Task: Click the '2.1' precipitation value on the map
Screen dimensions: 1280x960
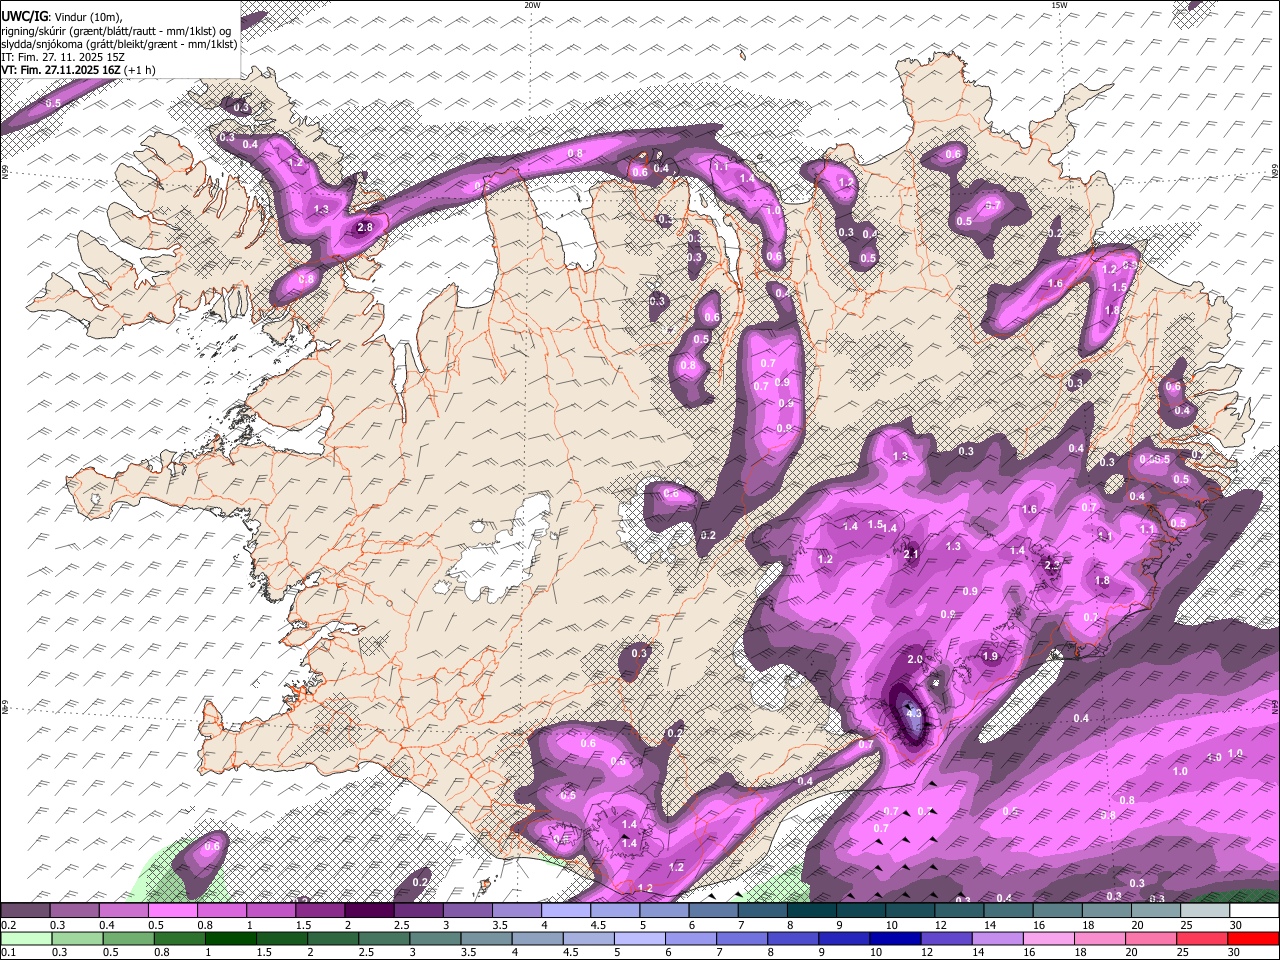Action: [x=911, y=554]
